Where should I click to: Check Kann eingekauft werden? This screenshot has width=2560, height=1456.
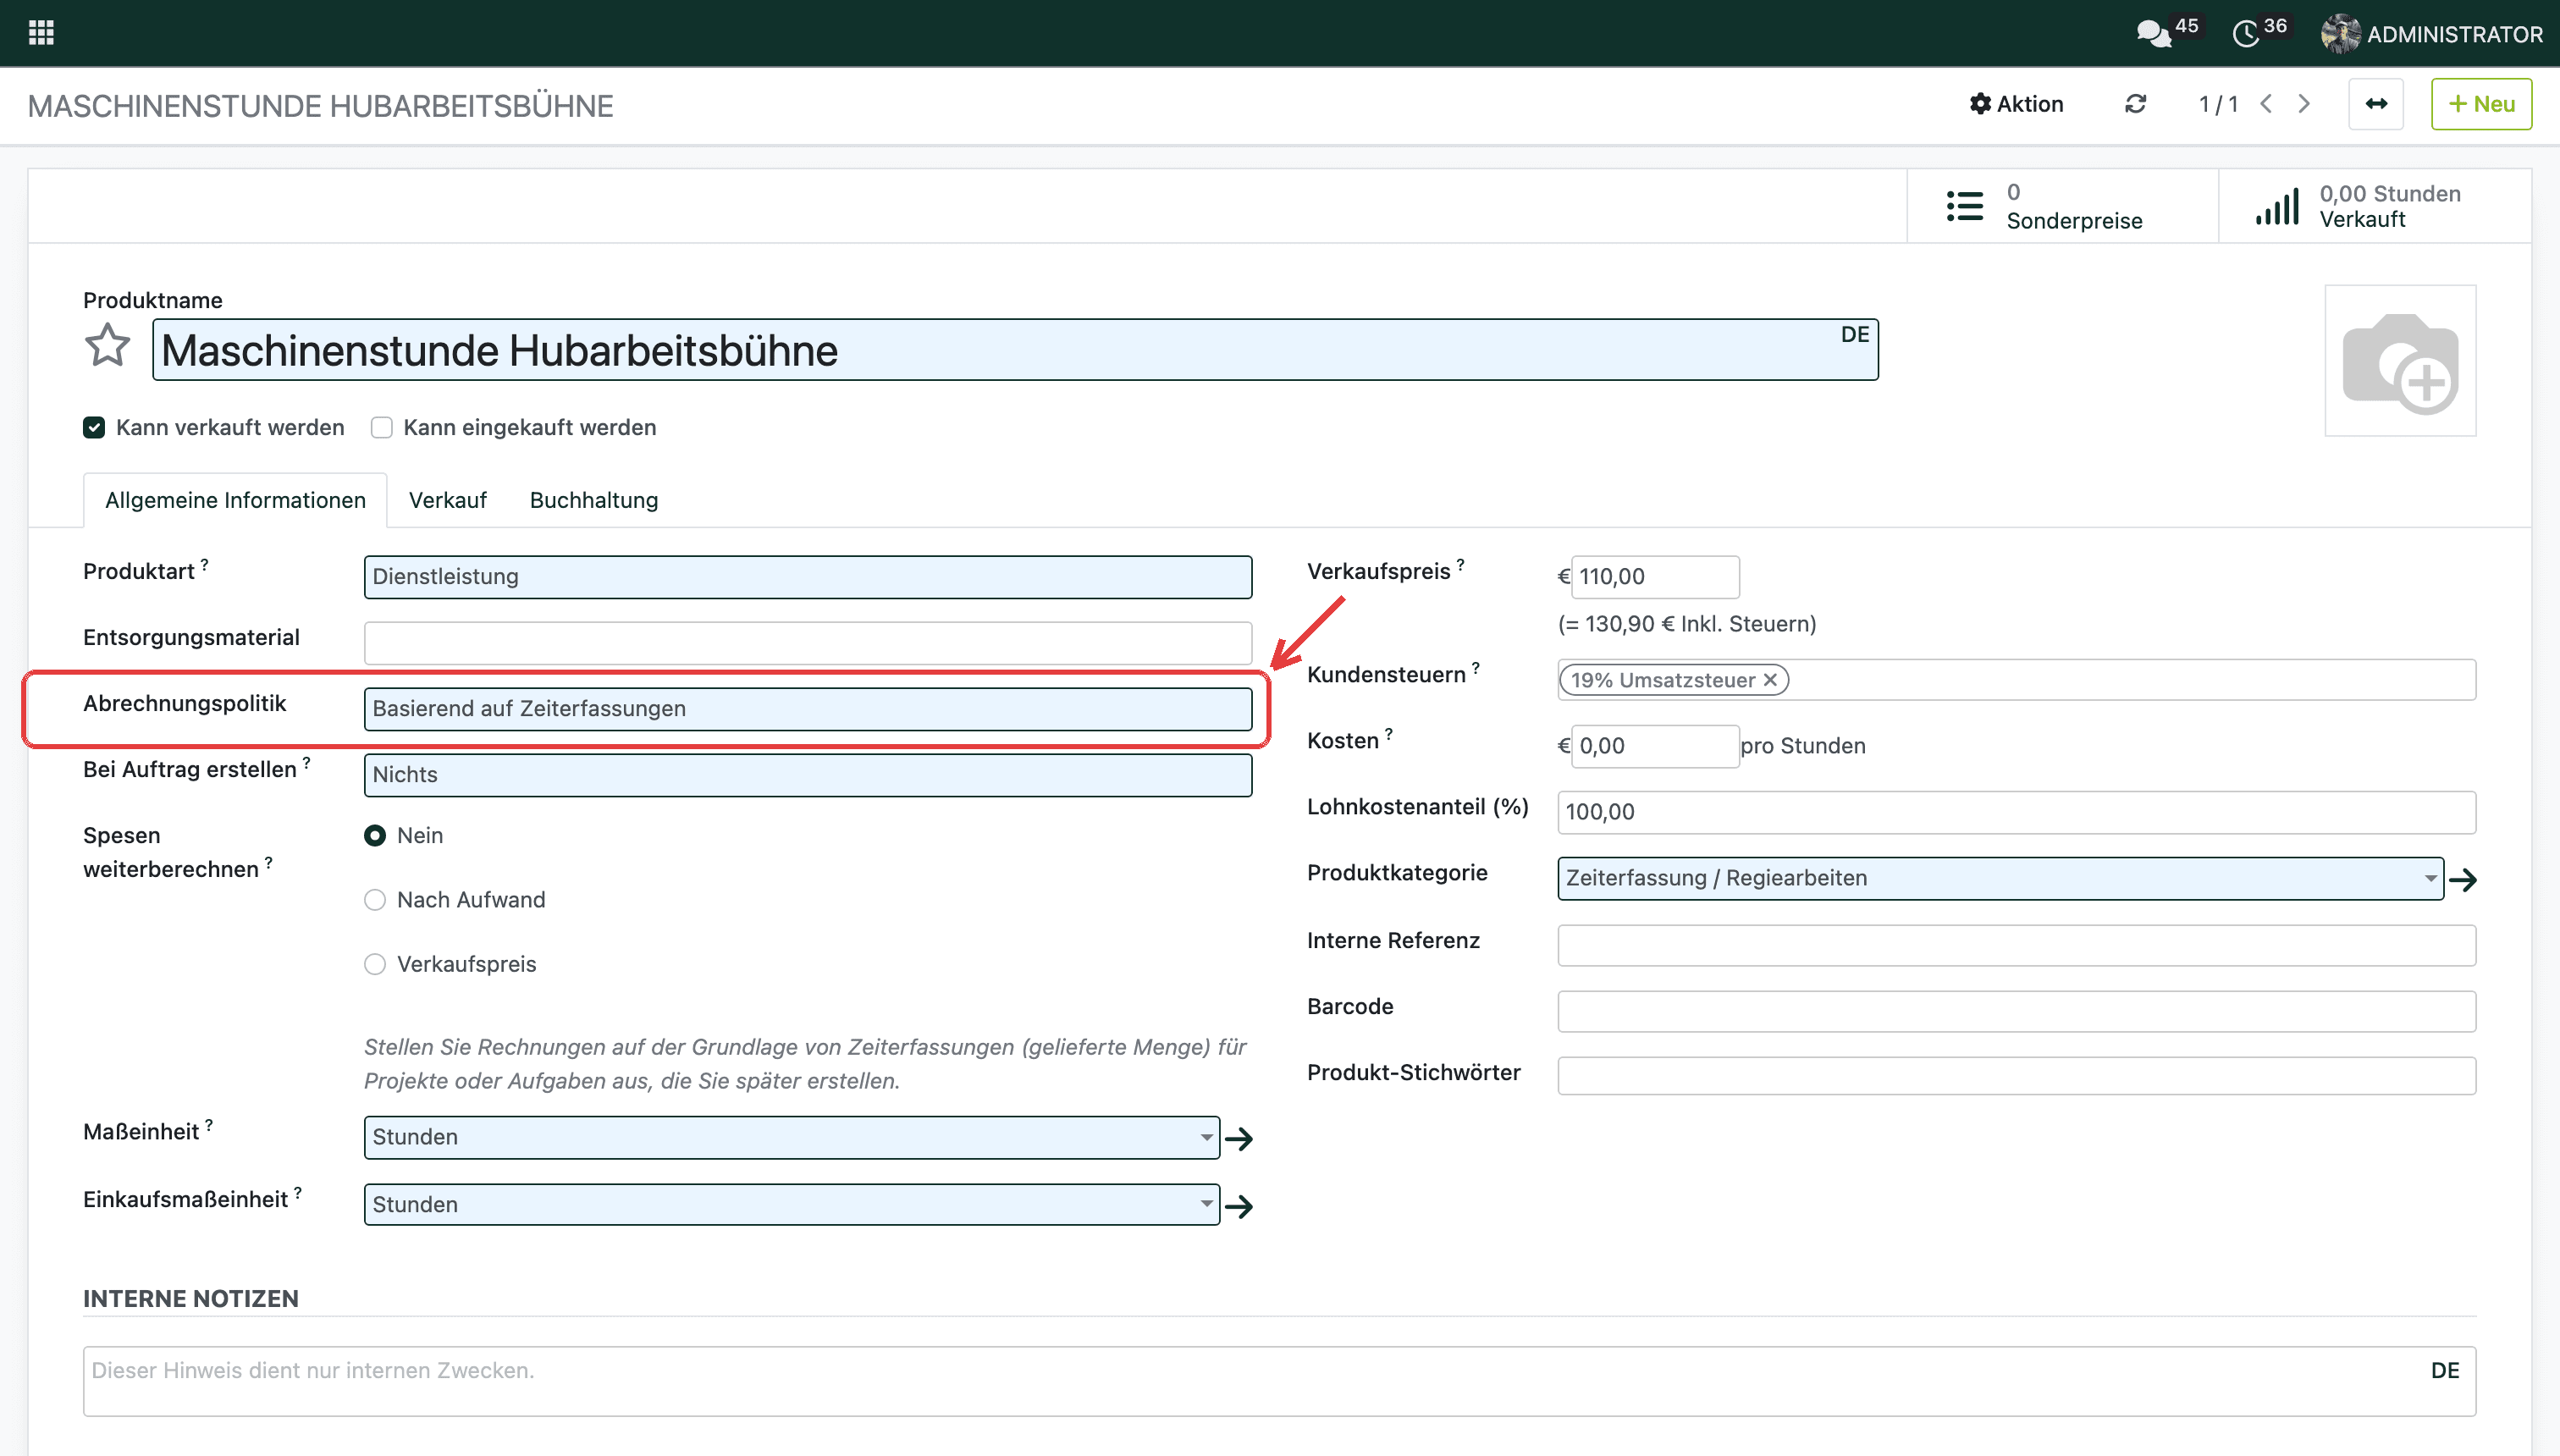tap(381, 428)
